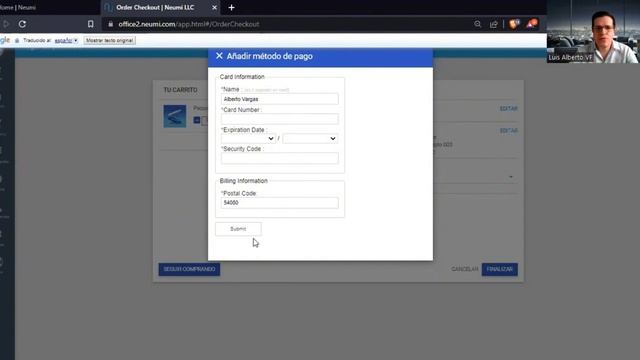The width and height of the screenshot is (640, 360).
Task: Click the site lock icon in address bar
Action: (x=111, y=24)
